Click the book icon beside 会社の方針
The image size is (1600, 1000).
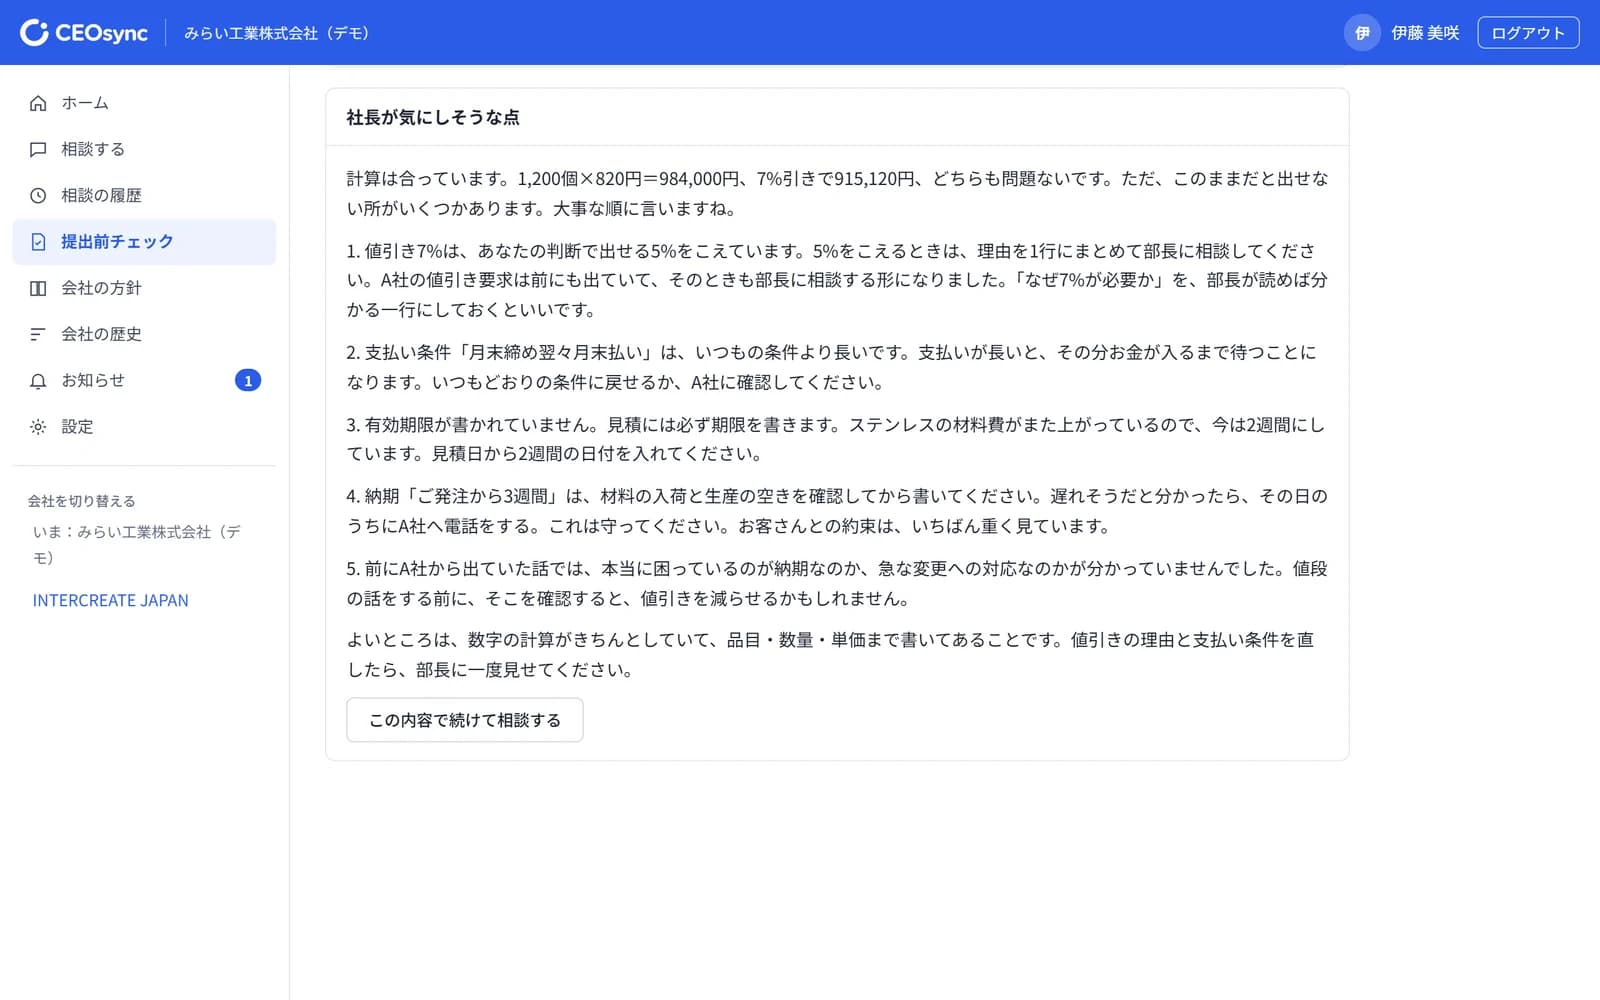coord(38,288)
